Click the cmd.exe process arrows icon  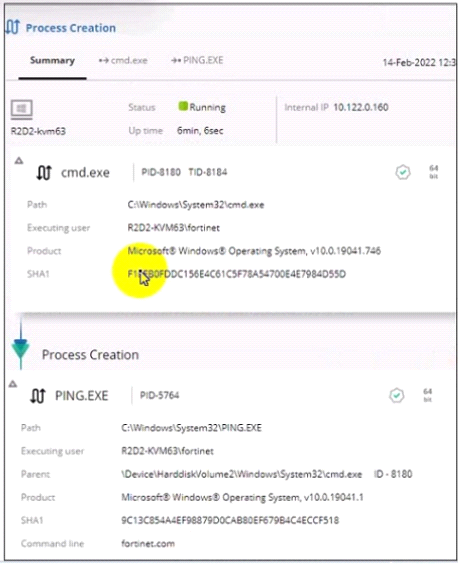44,173
